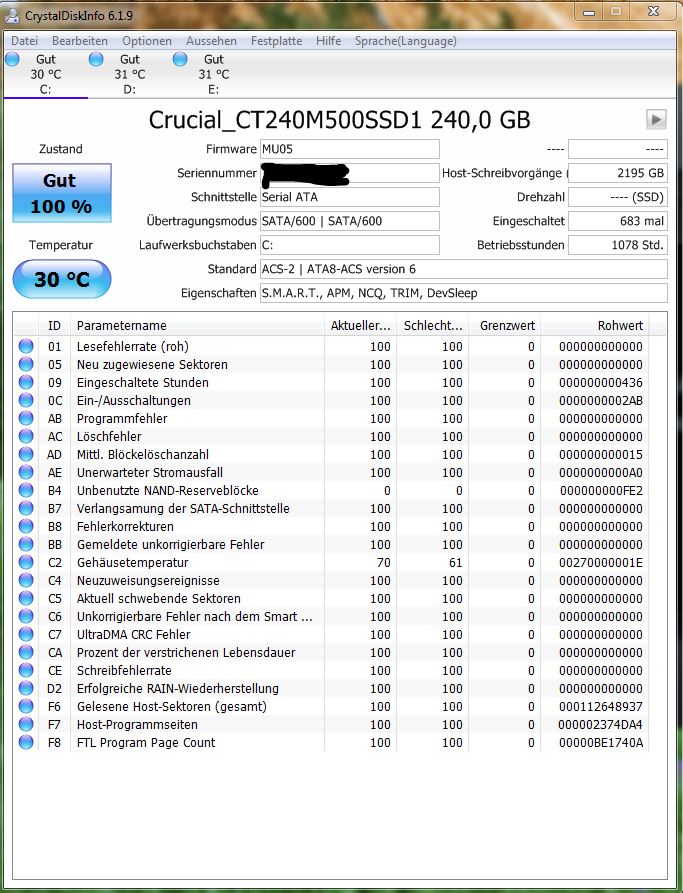The height and width of the screenshot is (893, 683).
Task: Open the Hilfe menu
Action: pyautogui.click(x=329, y=41)
